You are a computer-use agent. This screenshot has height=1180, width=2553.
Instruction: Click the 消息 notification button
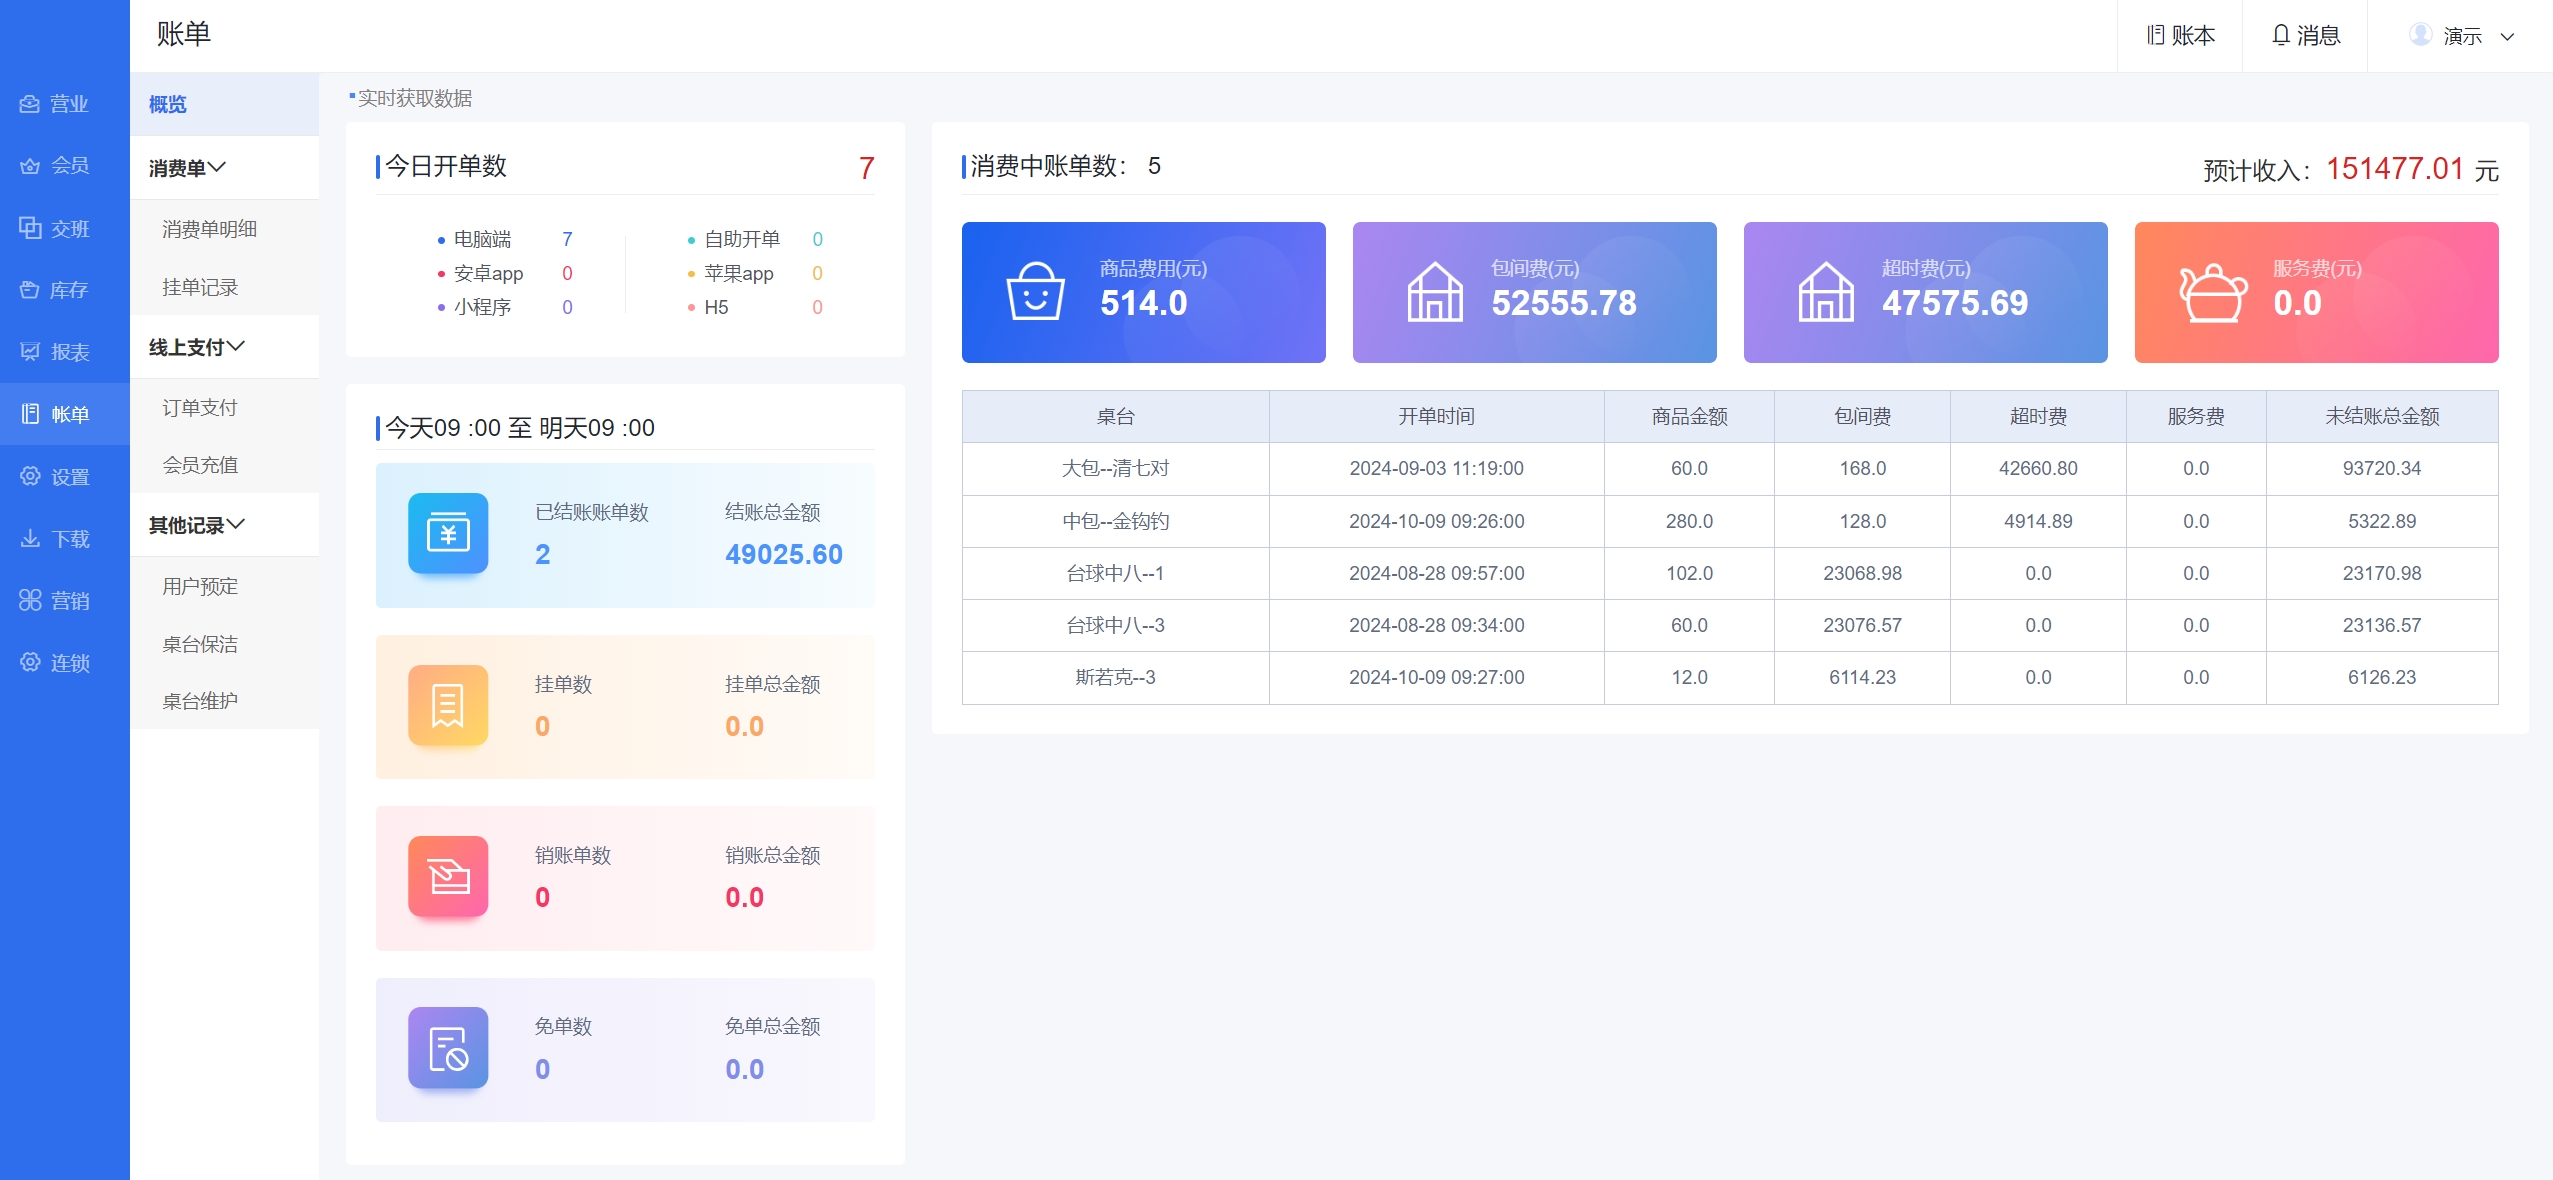[x=2305, y=36]
